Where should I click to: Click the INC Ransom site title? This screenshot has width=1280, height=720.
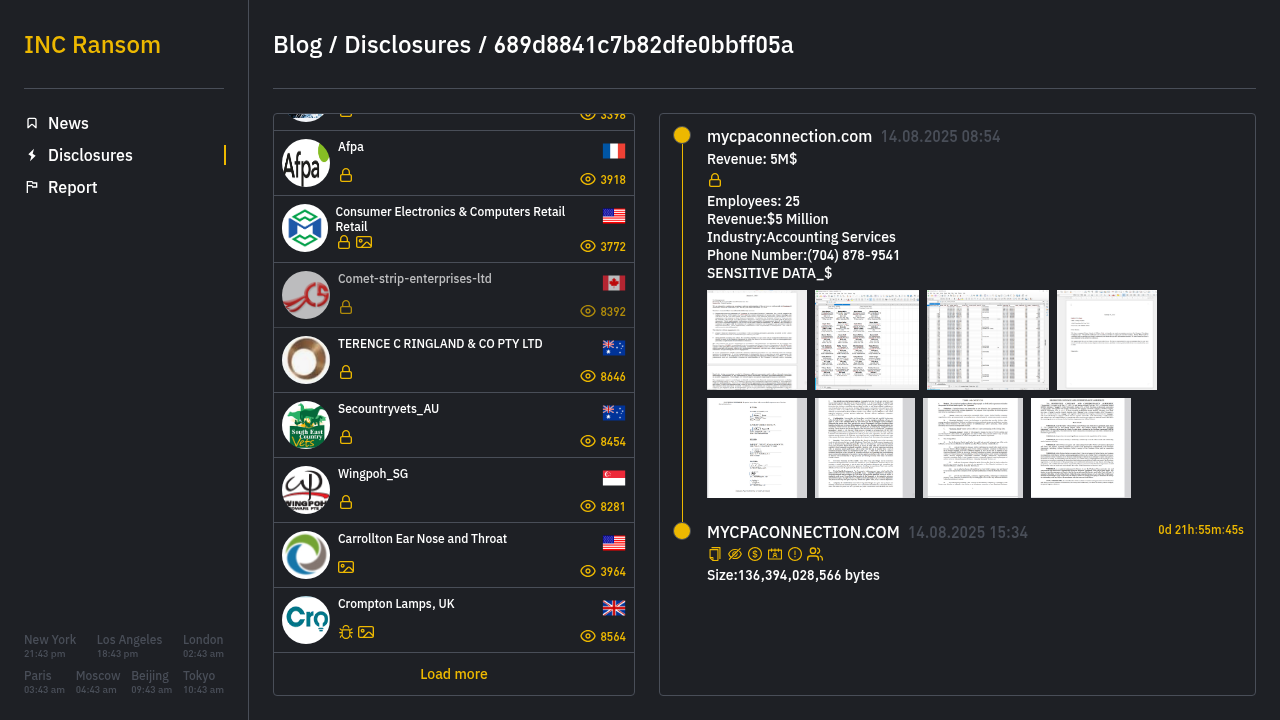tap(92, 45)
